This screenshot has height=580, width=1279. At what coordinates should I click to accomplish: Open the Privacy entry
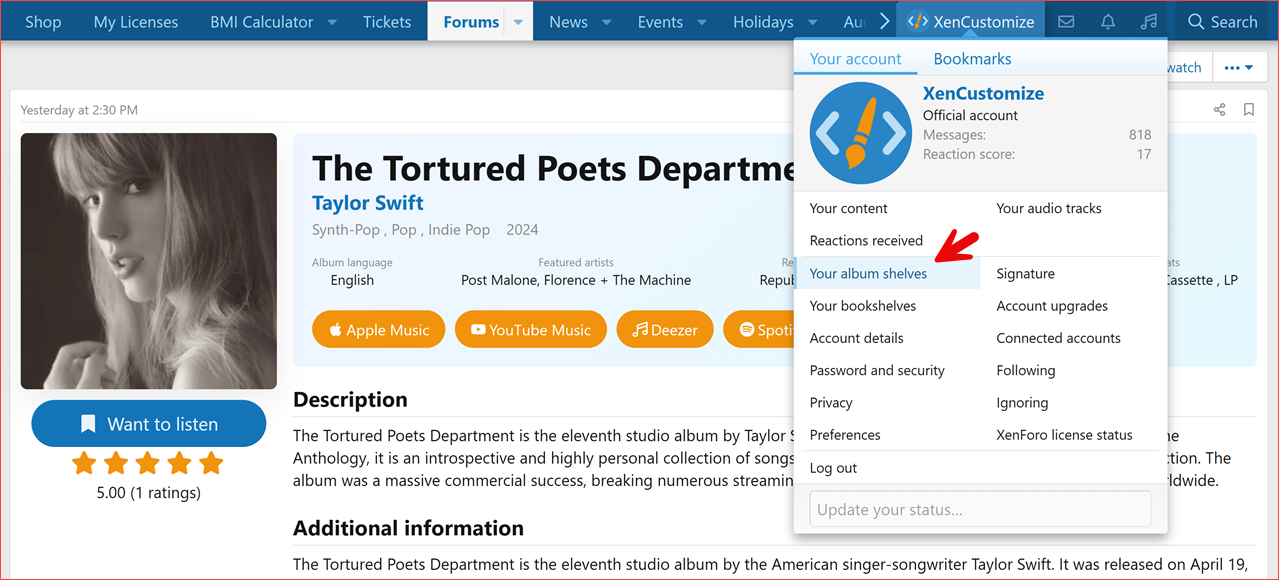(x=831, y=403)
